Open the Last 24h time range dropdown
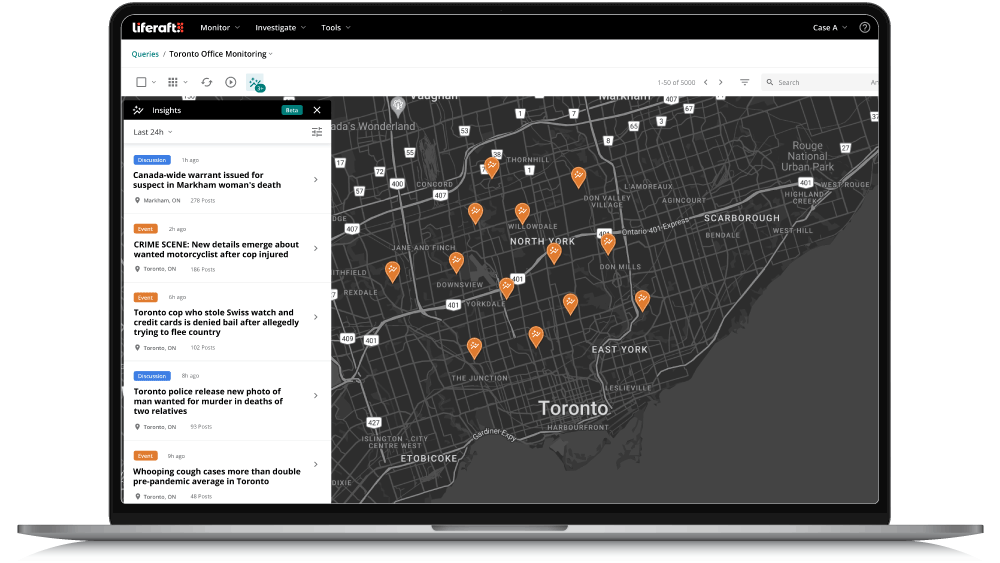 click(153, 132)
